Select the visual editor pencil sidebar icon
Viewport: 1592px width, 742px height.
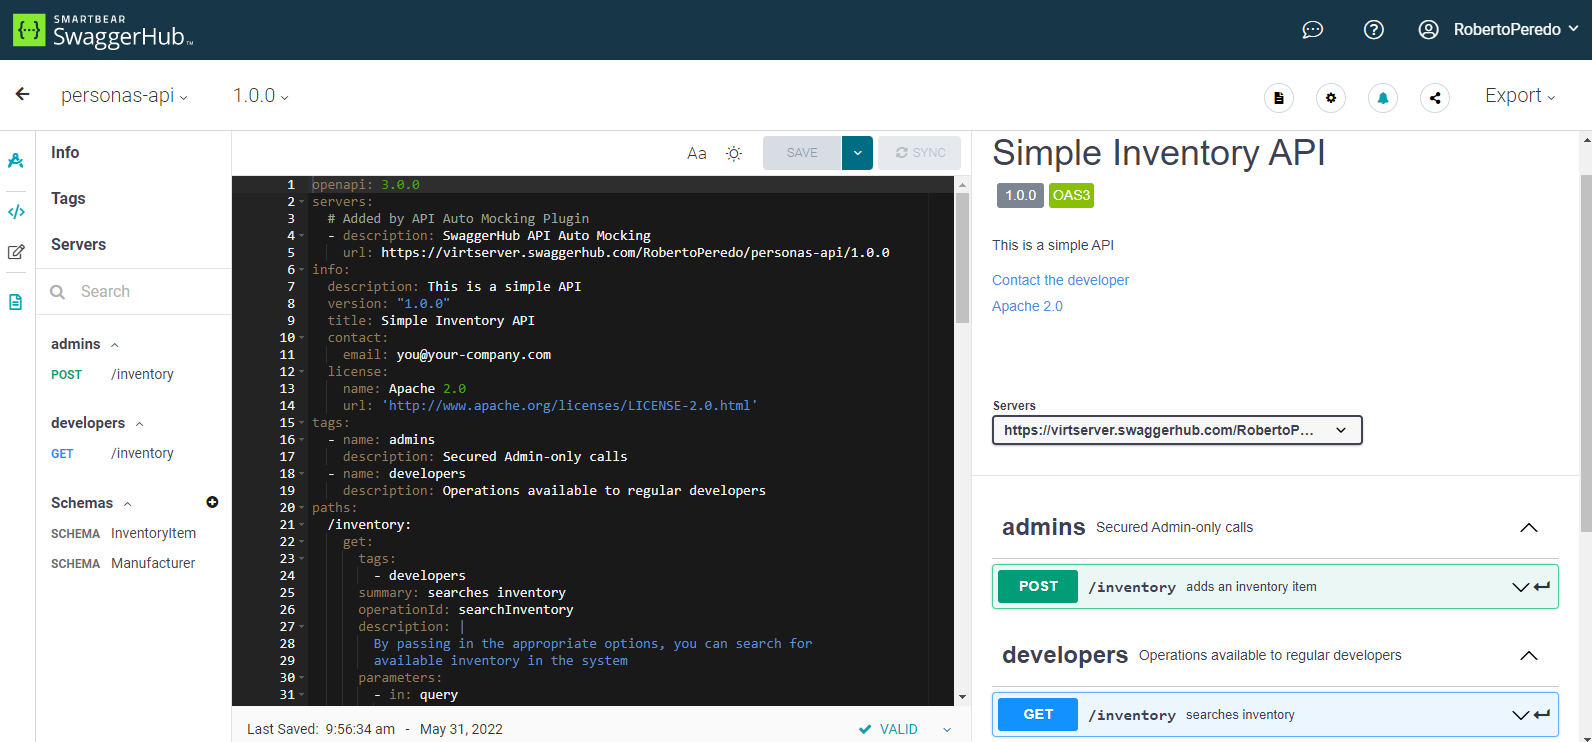16,252
